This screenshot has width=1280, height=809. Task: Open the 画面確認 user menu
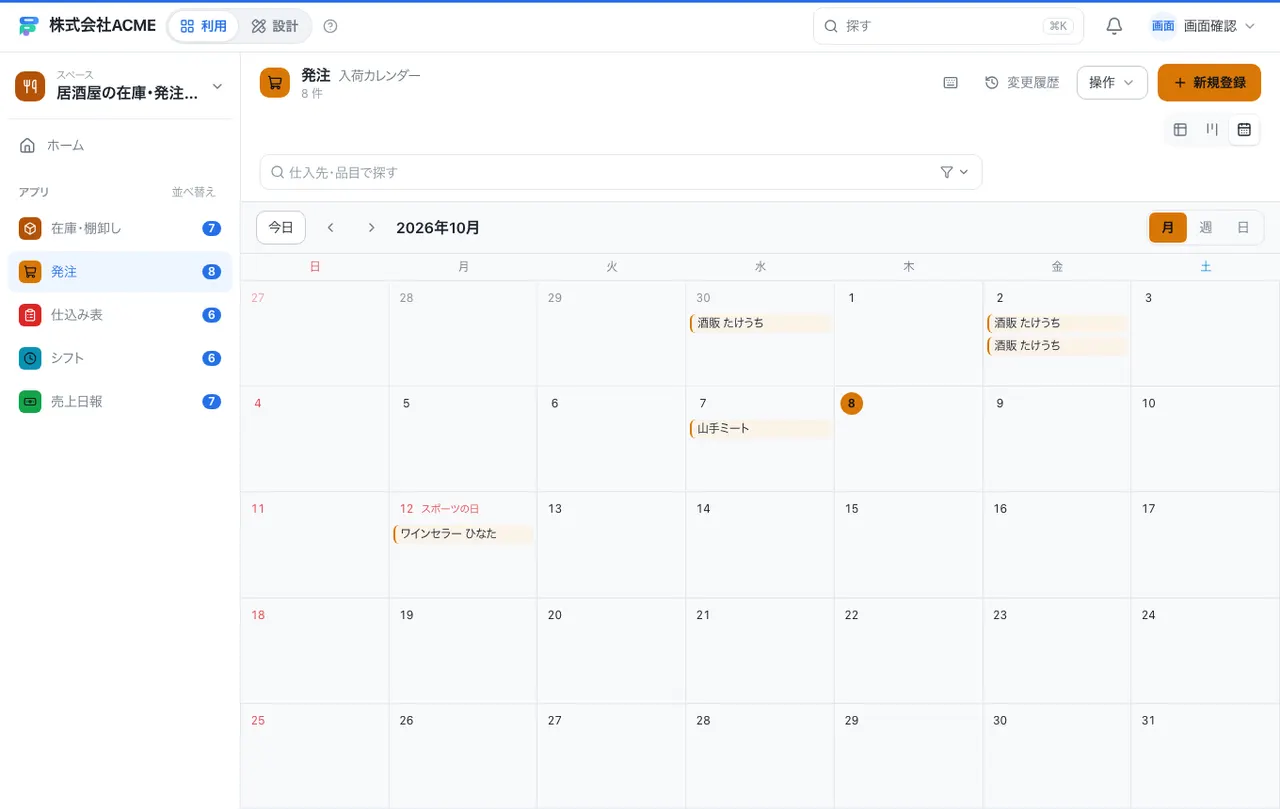pos(1204,26)
